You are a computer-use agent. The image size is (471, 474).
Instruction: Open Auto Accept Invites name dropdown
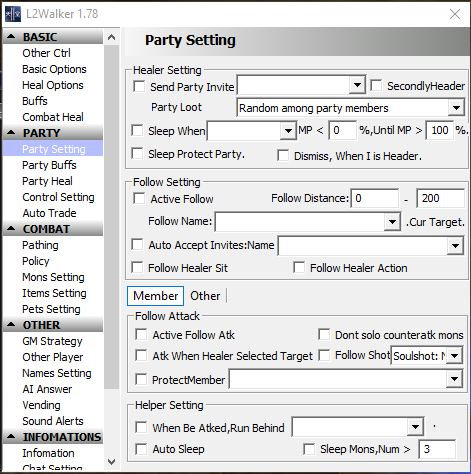tap(455, 246)
